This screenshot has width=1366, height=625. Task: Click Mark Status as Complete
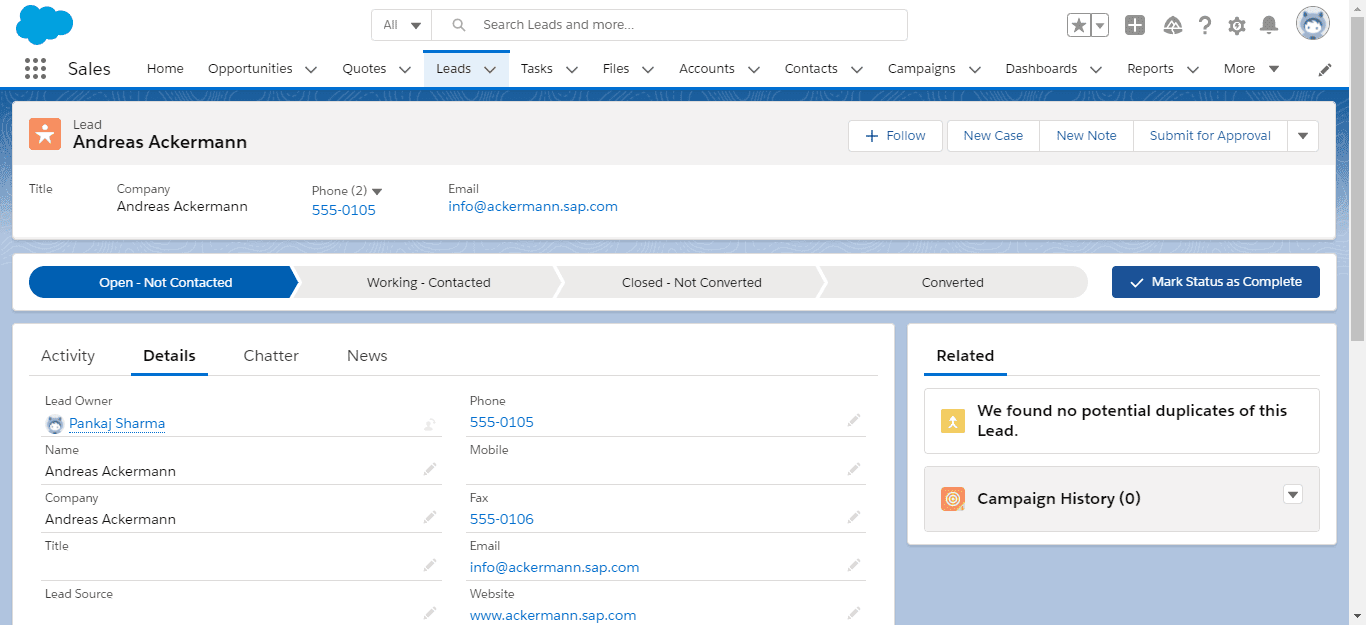click(x=1215, y=281)
